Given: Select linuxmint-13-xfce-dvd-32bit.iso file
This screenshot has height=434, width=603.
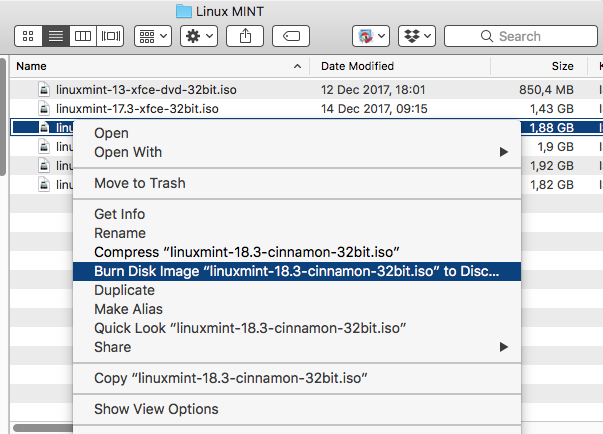Looking at the screenshot, I should click(x=146, y=90).
